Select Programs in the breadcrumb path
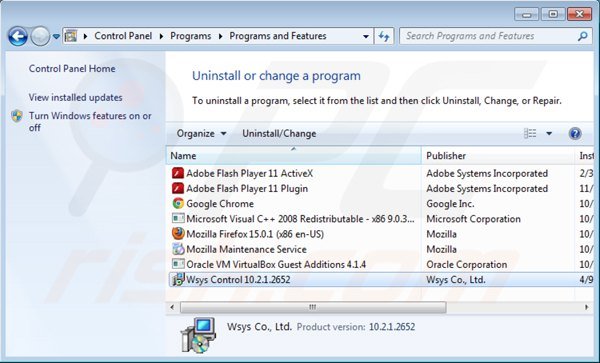Viewport: 600px width, 363px height. click(x=191, y=36)
